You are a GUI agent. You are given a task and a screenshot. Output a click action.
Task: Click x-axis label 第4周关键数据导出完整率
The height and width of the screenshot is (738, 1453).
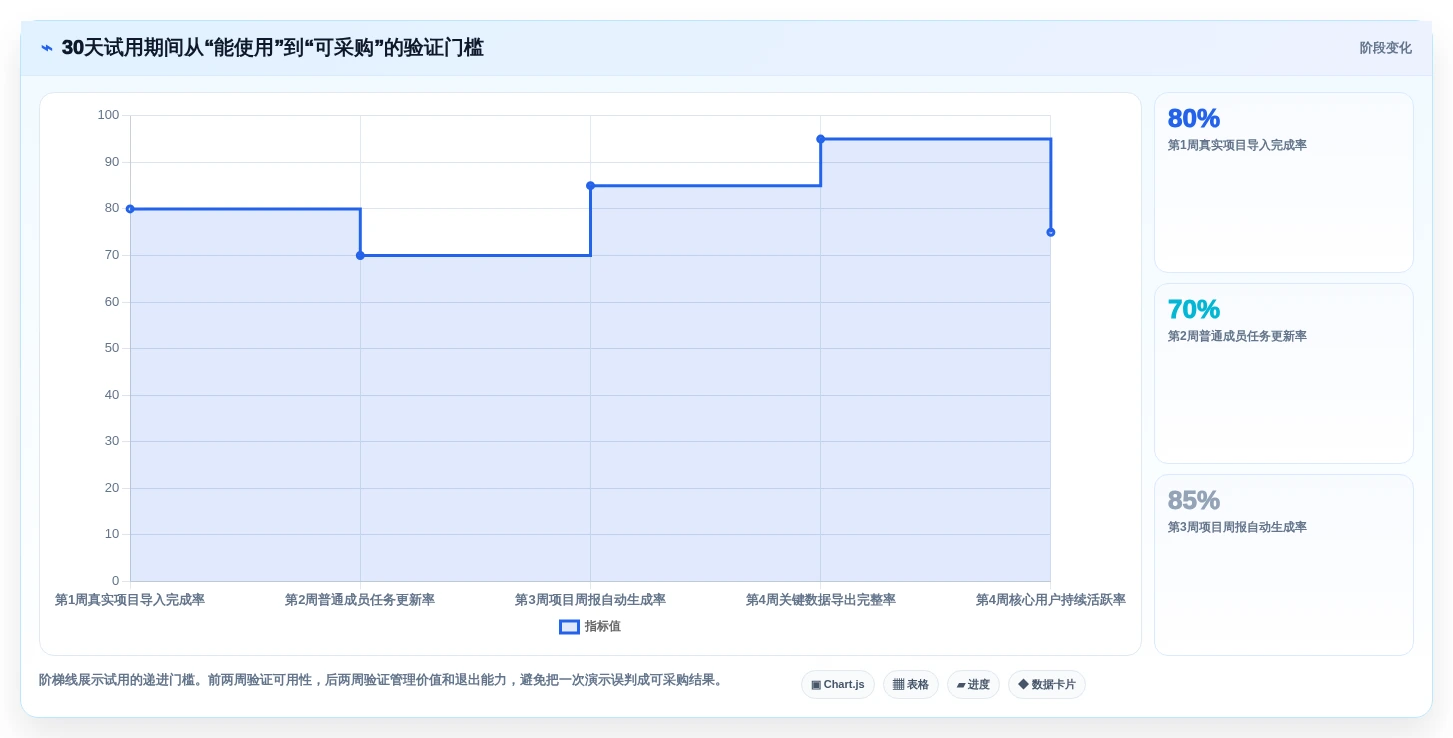pos(821,600)
